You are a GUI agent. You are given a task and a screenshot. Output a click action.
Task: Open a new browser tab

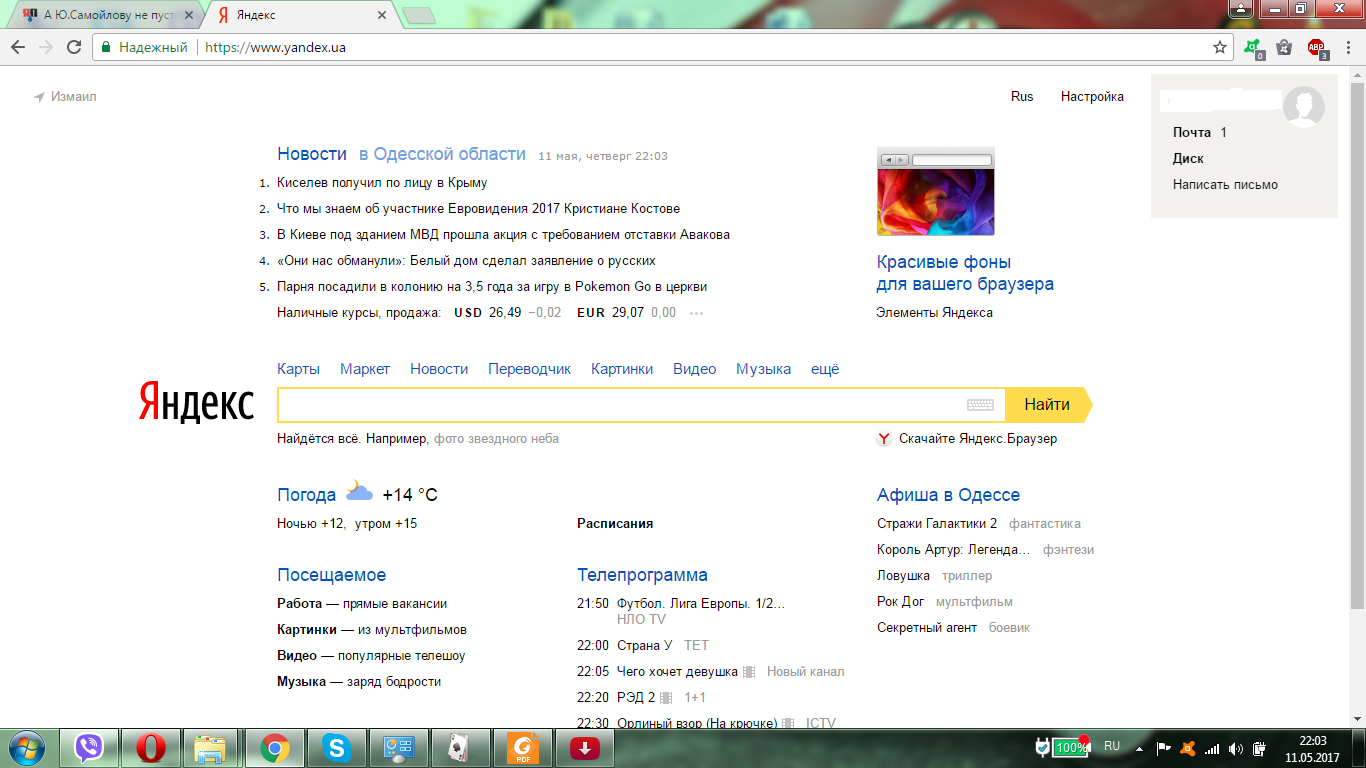[x=418, y=16]
